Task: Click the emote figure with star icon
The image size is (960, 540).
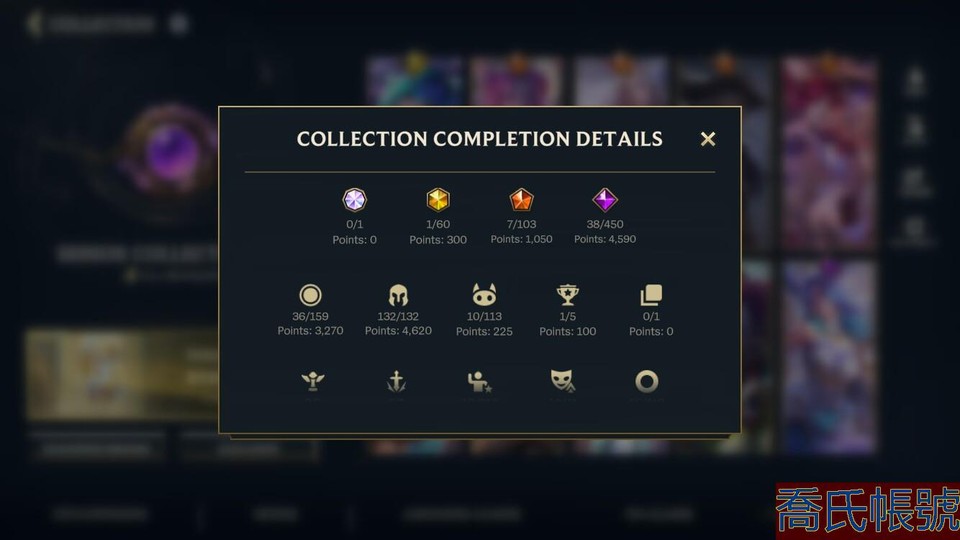Action: (479, 381)
